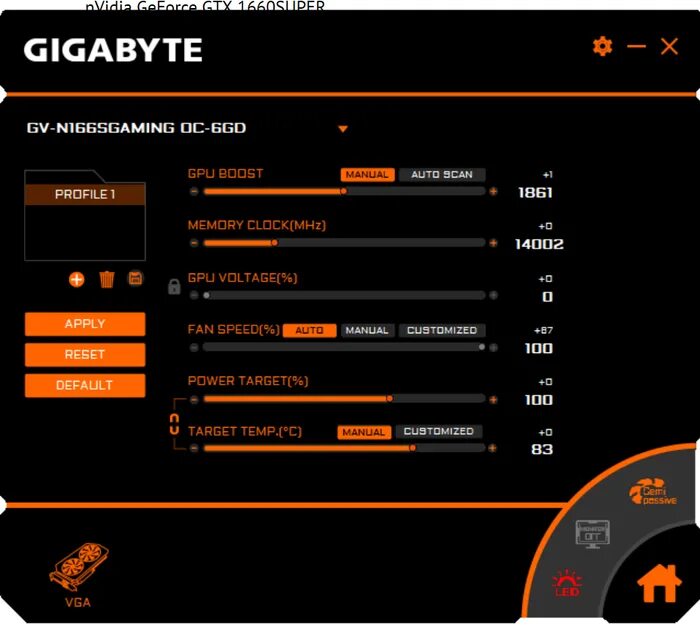
Task: Close the Gigabyte utility window
Action: [669, 46]
